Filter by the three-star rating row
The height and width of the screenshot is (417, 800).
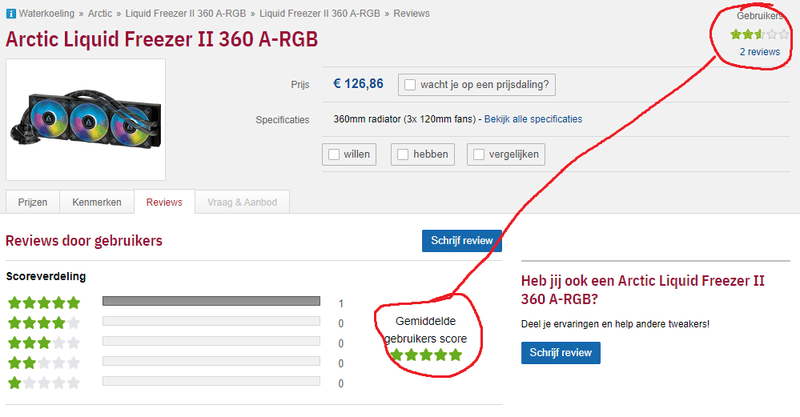[44, 343]
